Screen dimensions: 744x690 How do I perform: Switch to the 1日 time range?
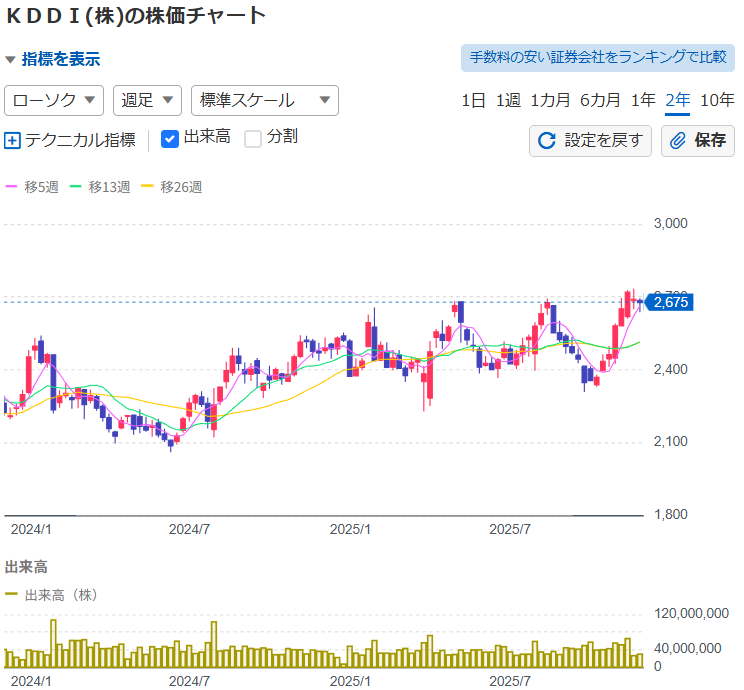[473, 100]
